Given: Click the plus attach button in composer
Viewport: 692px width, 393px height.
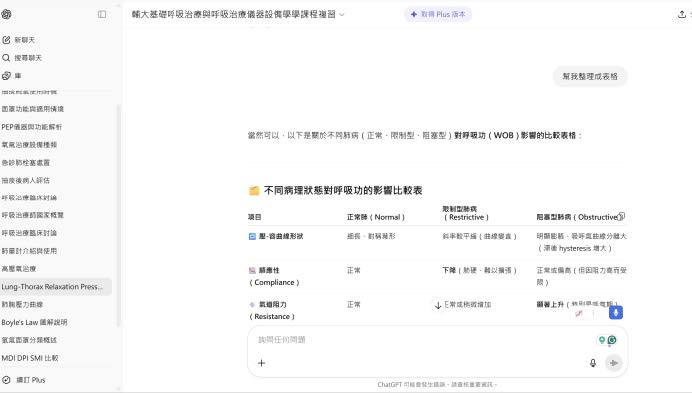Looking at the screenshot, I should click(261, 363).
